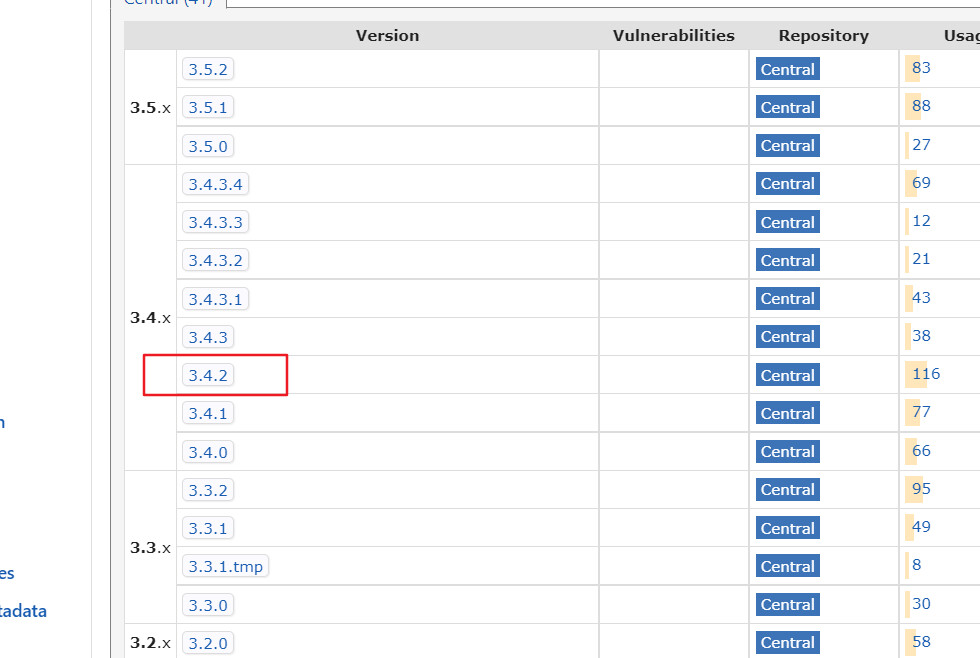Viewport: 980px width, 658px height.
Task: Open version 3.4.0 link
Action: (208, 452)
